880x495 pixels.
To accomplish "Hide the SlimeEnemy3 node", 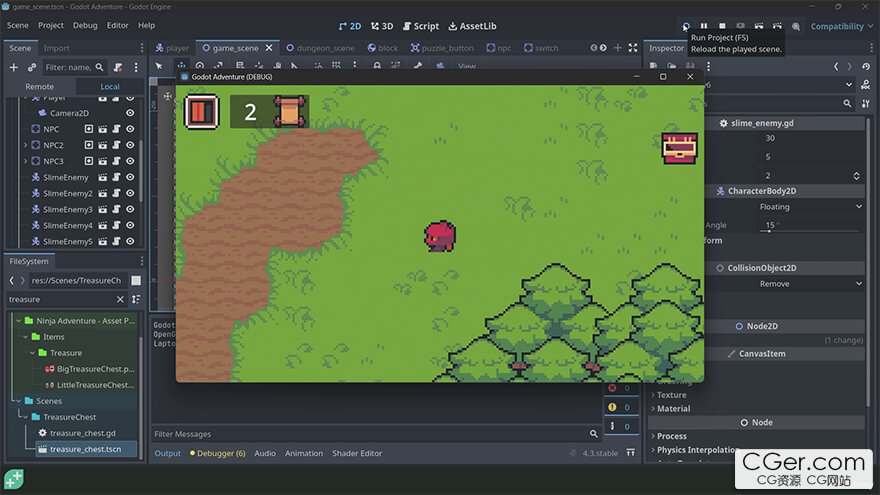I will [x=130, y=209].
